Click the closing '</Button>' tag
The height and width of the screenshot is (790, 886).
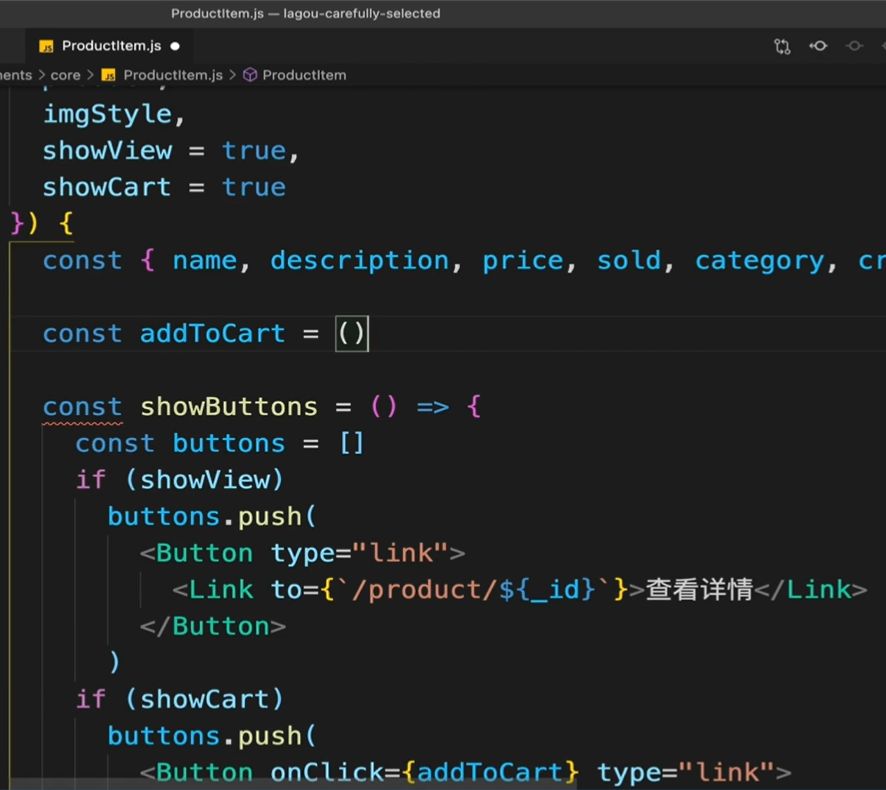pos(212,627)
